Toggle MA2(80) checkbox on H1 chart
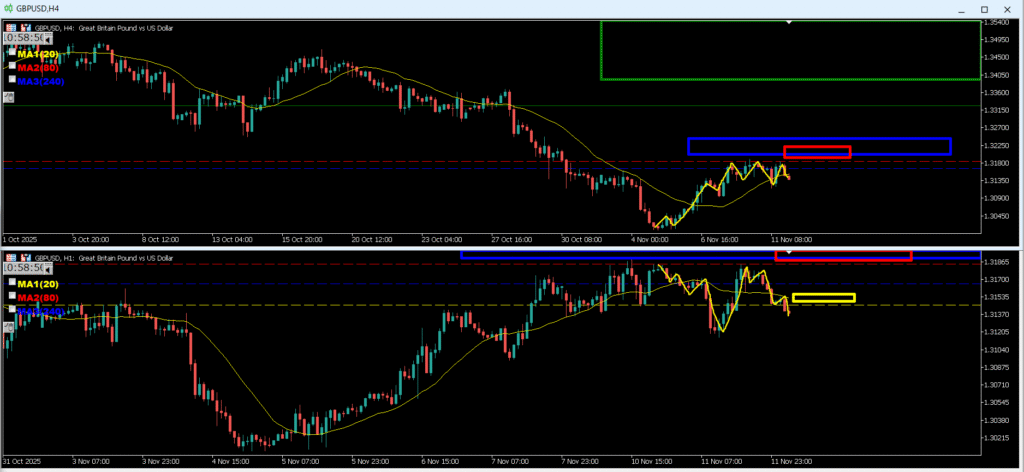This screenshot has width=1024, height=472. [12, 295]
